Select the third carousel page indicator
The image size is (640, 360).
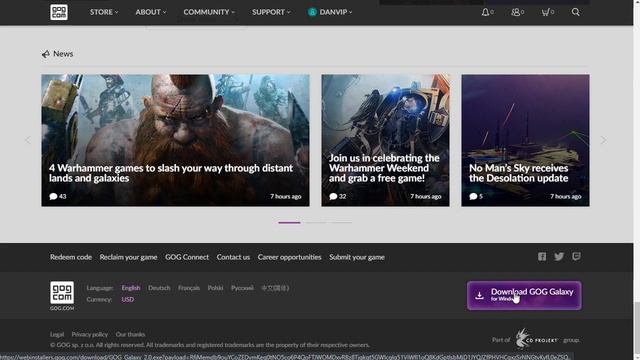[342, 222]
